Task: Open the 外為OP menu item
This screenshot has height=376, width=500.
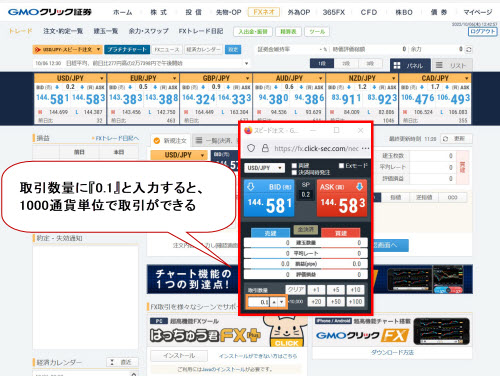Action: coord(299,12)
